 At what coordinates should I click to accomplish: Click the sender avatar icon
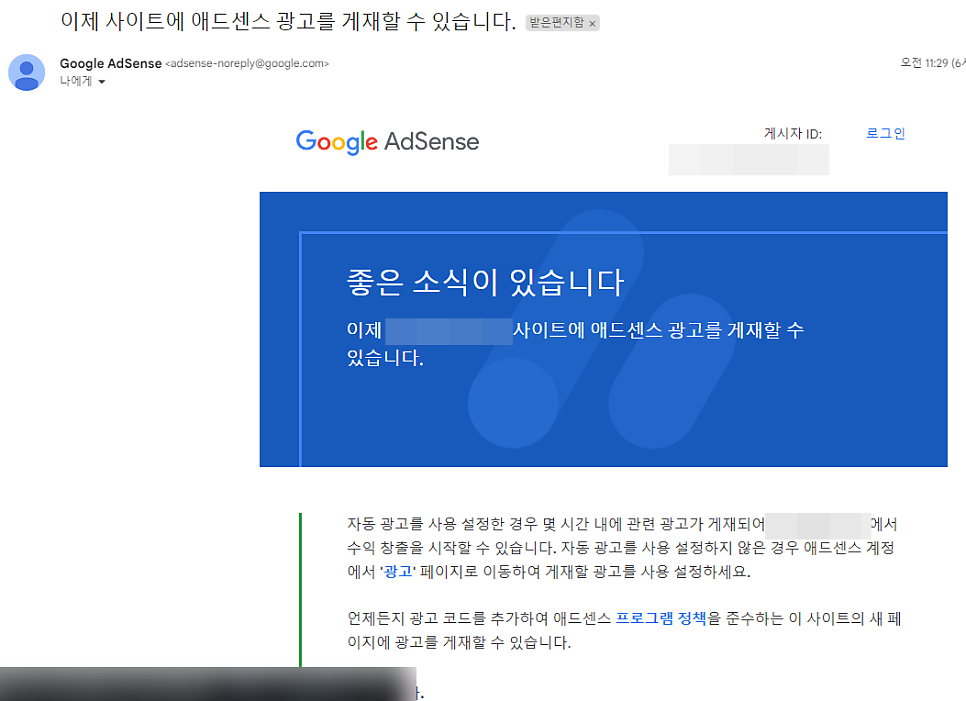26,73
